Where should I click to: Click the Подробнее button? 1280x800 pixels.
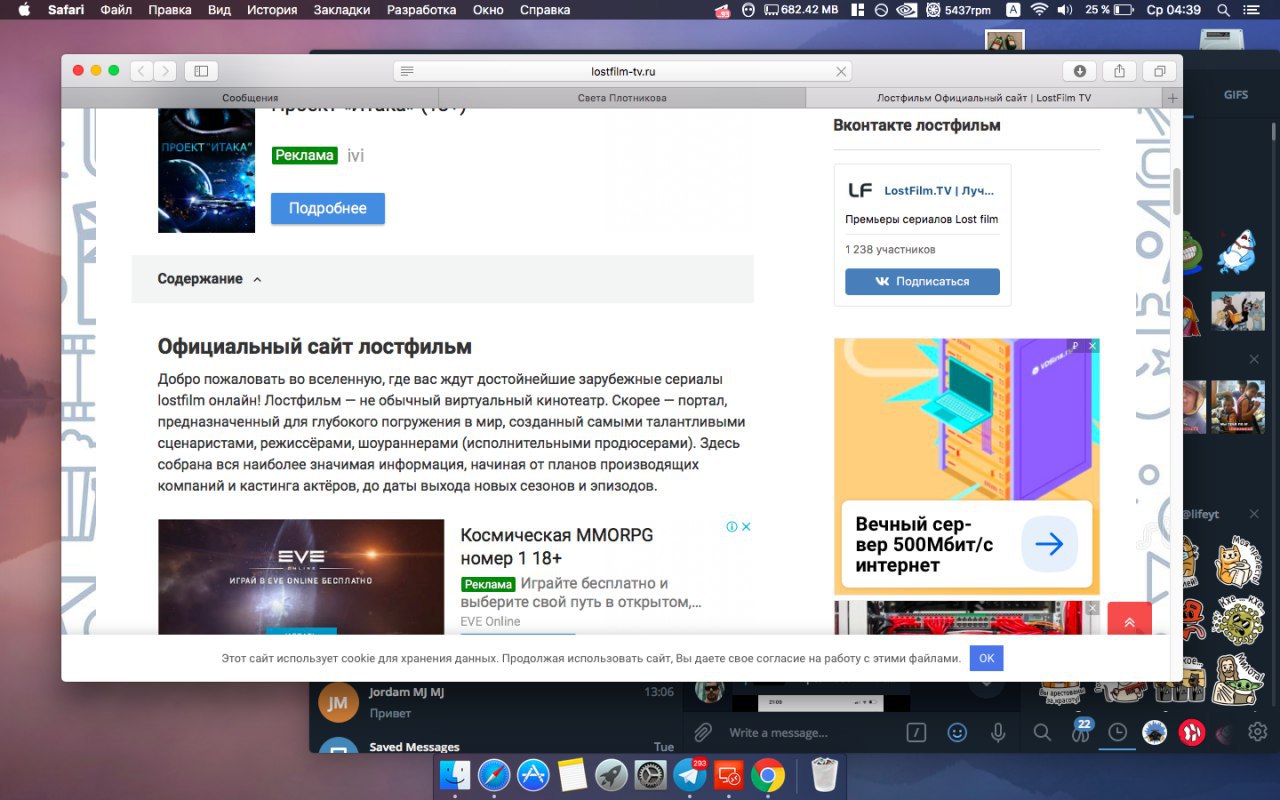tap(328, 208)
